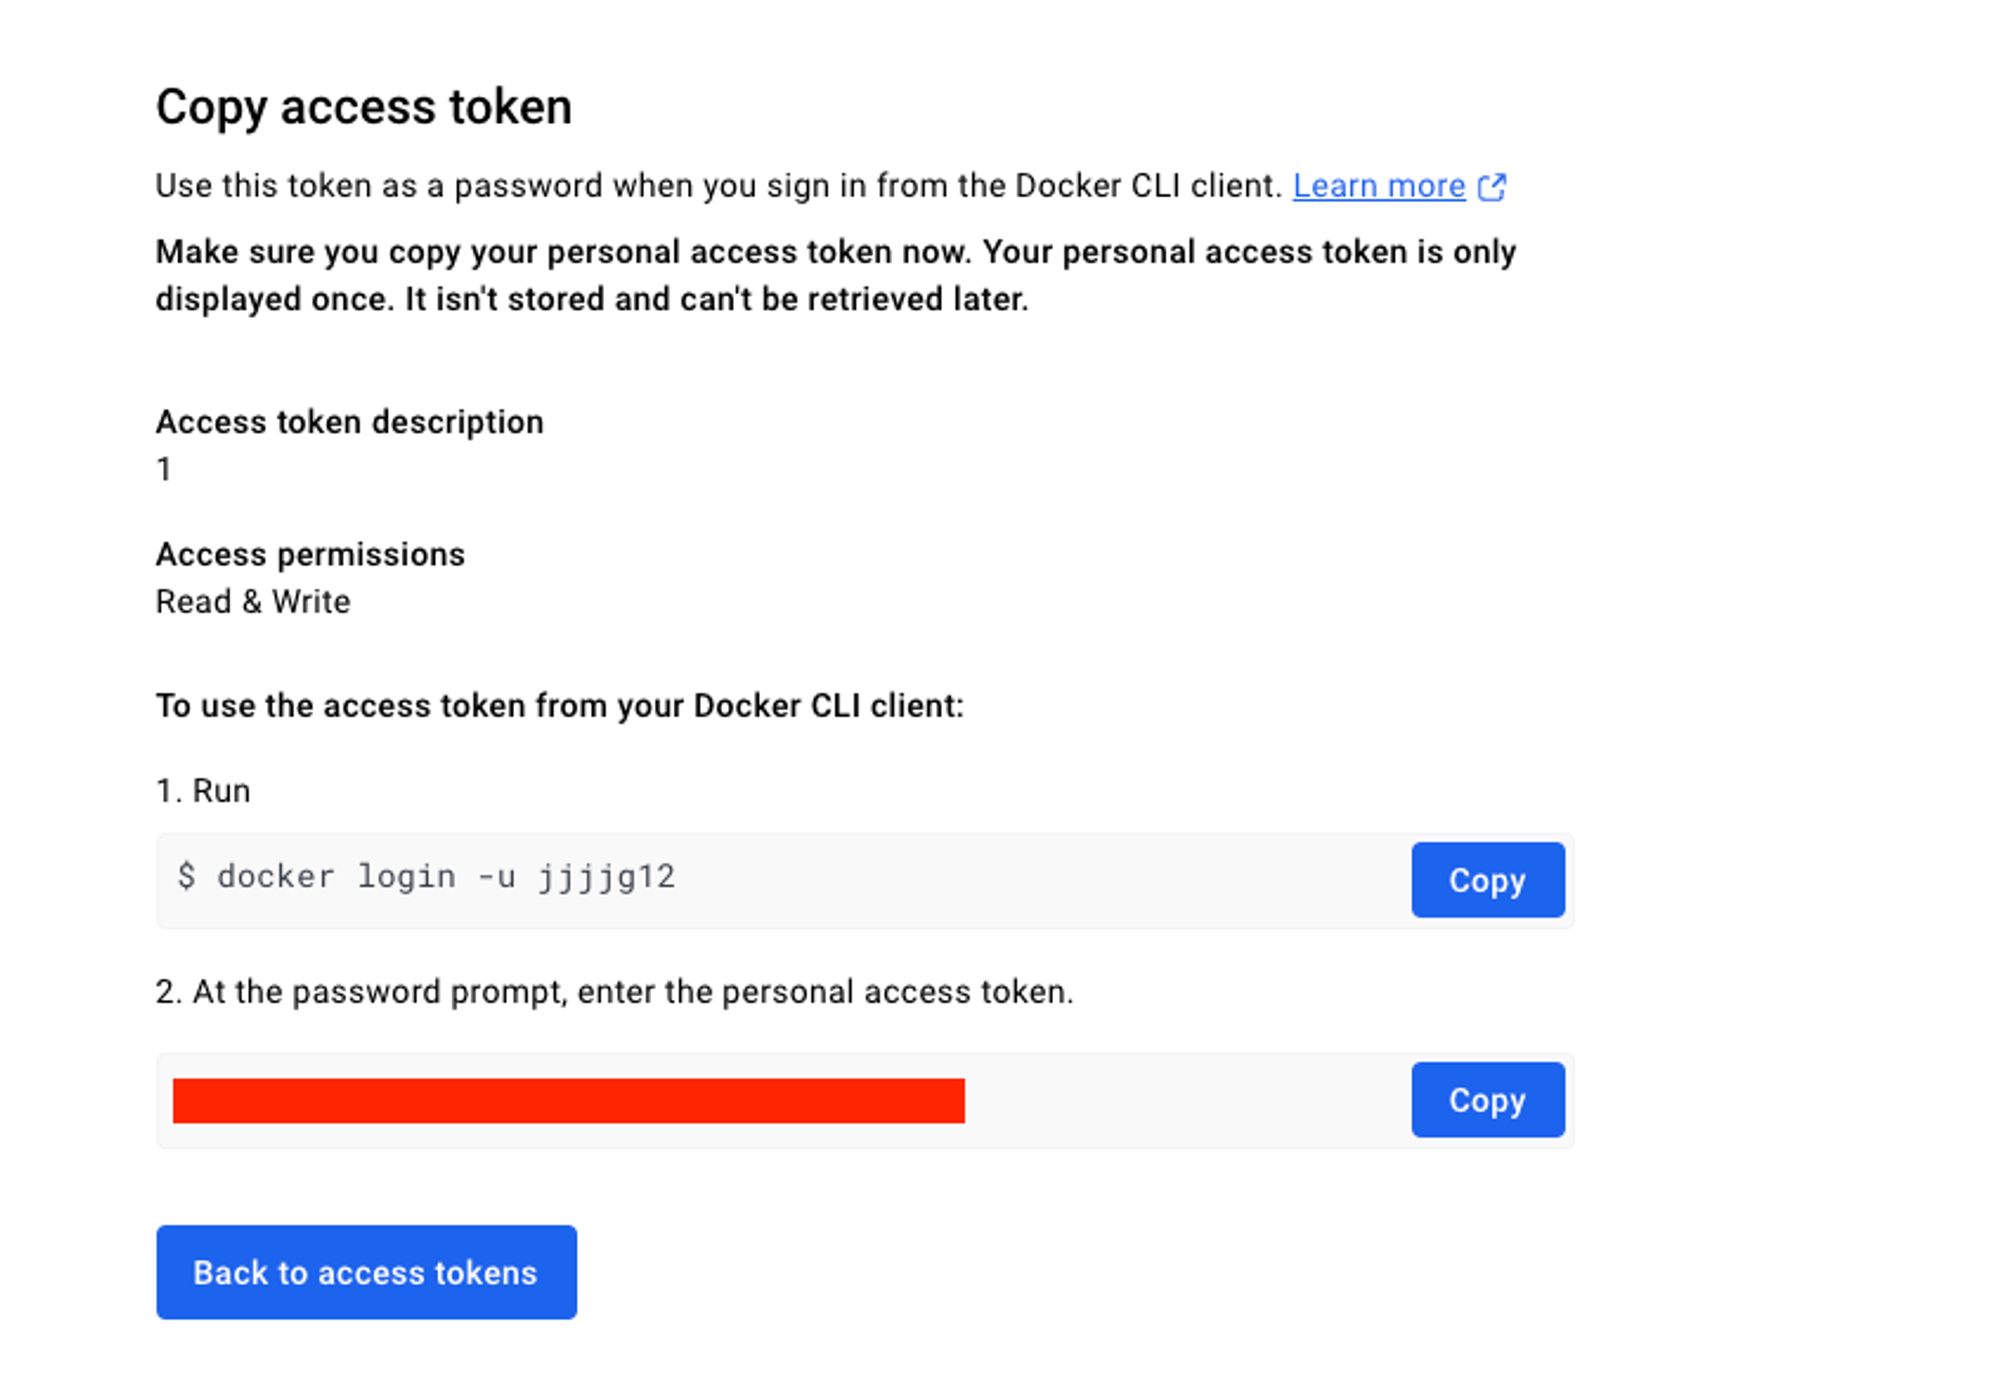Screen dimensions: 2000x1397
Task: Copy the docker login command
Action: (1487, 880)
